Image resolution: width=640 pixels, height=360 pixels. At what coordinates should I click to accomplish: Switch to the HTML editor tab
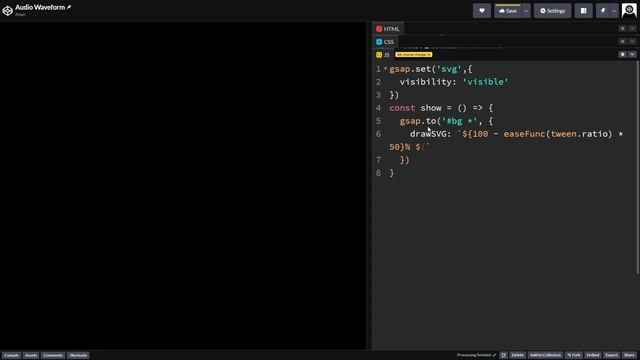(388, 29)
